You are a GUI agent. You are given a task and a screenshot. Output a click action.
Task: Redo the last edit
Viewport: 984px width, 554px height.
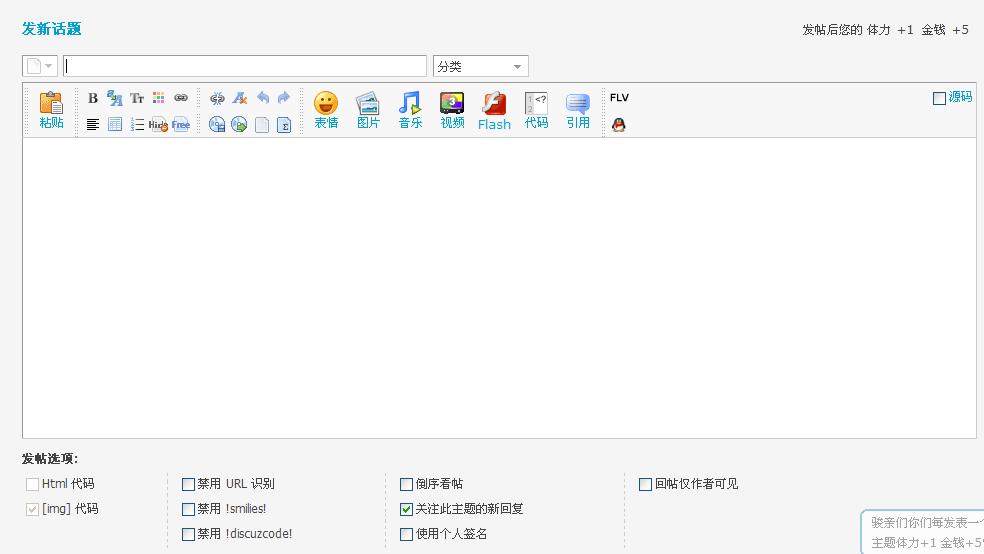(x=284, y=97)
